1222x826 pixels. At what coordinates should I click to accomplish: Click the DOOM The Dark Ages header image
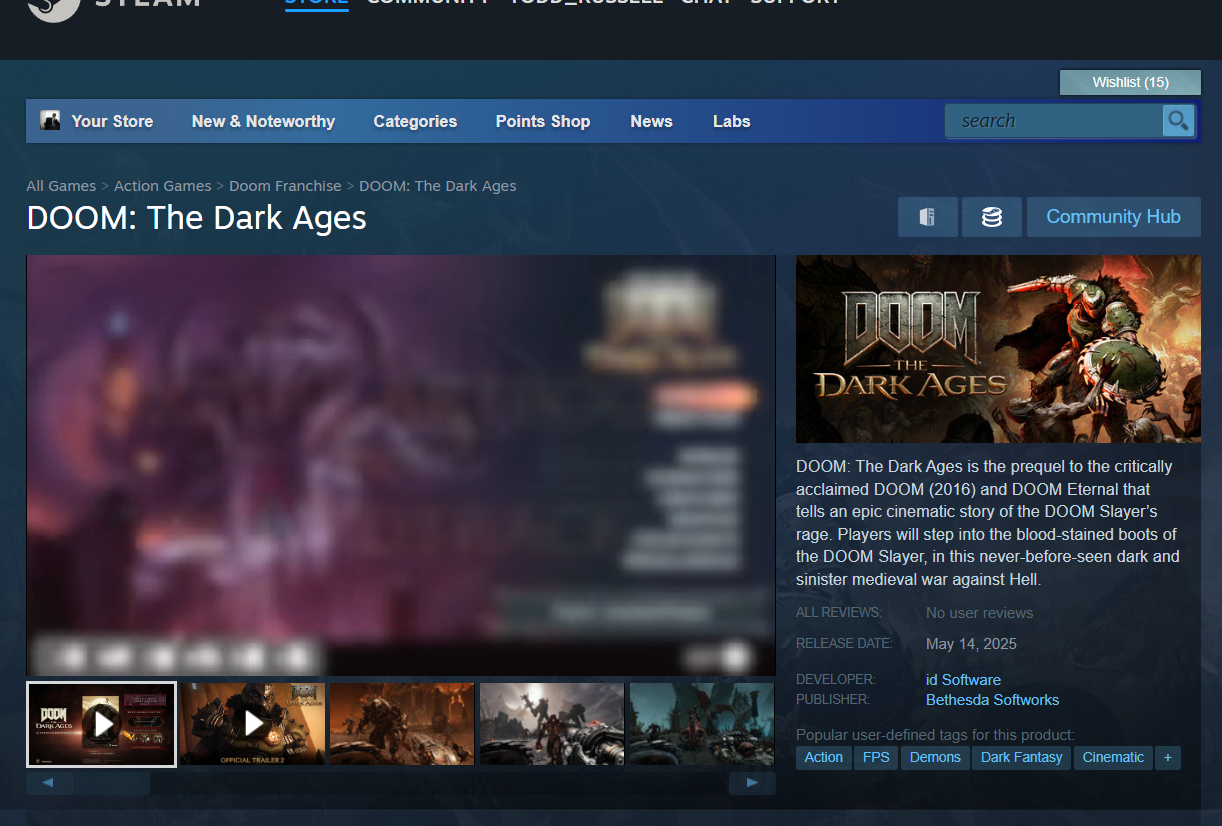click(998, 349)
